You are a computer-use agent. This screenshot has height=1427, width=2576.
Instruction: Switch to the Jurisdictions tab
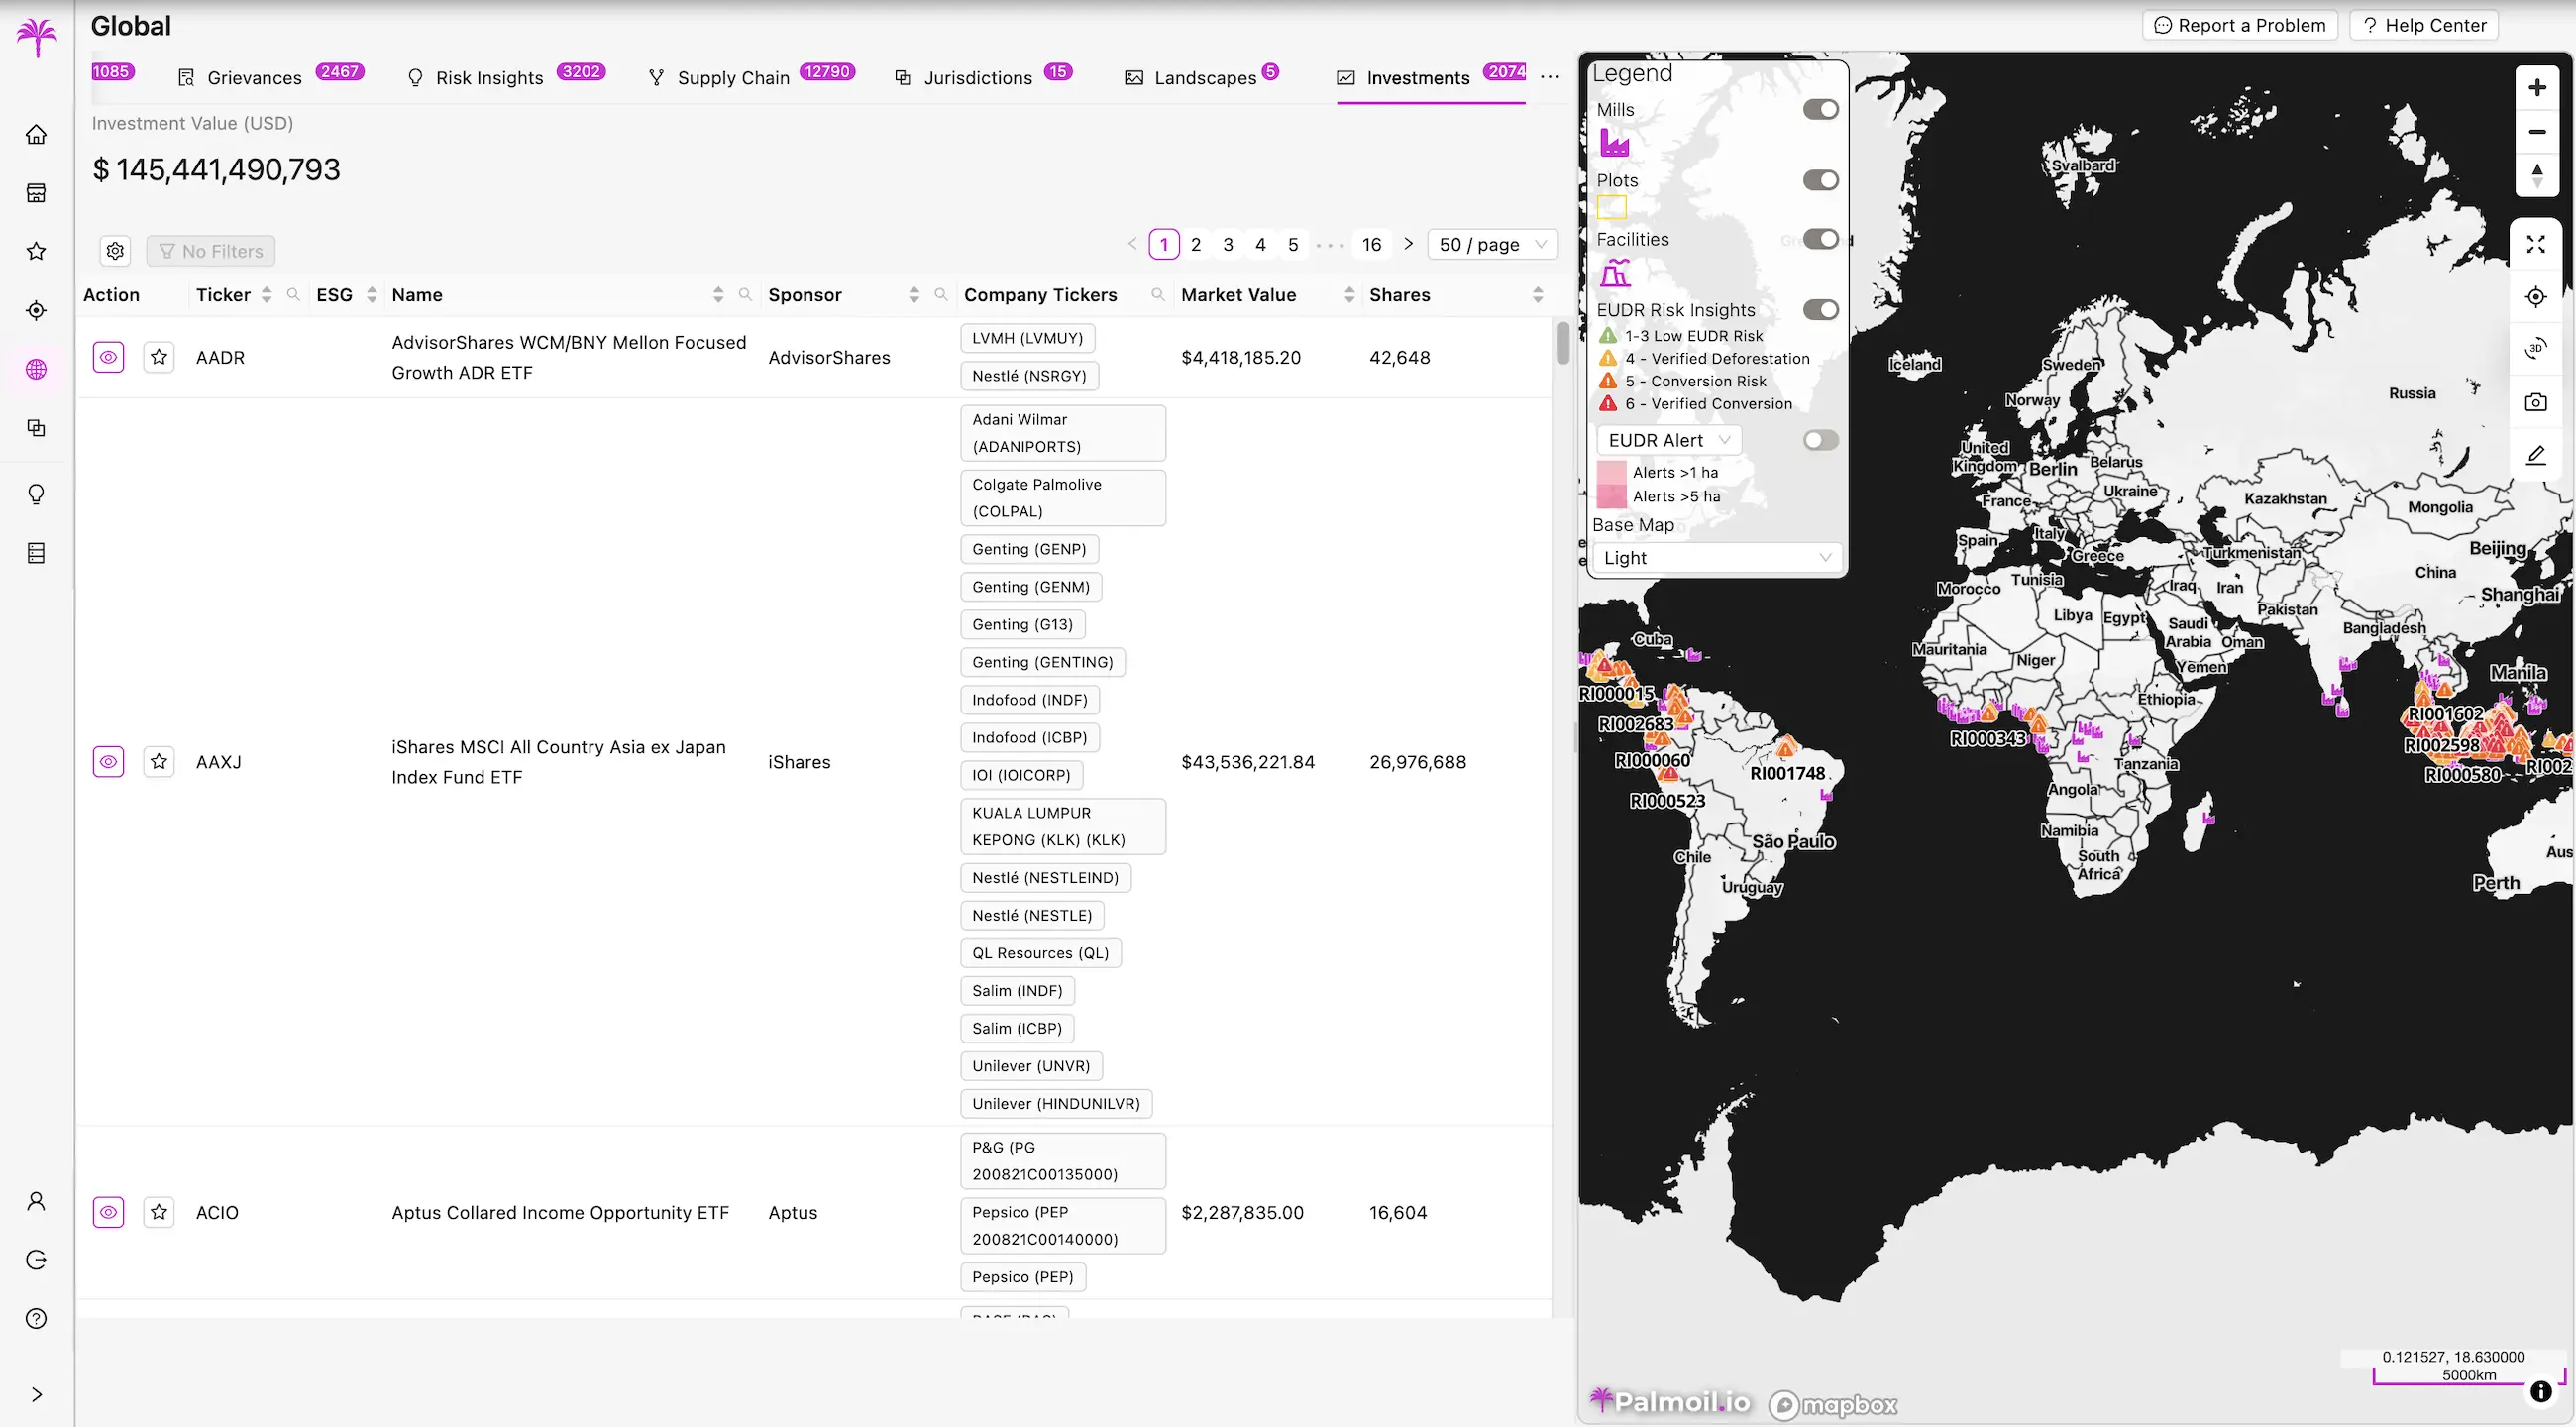tap(978, 77)
